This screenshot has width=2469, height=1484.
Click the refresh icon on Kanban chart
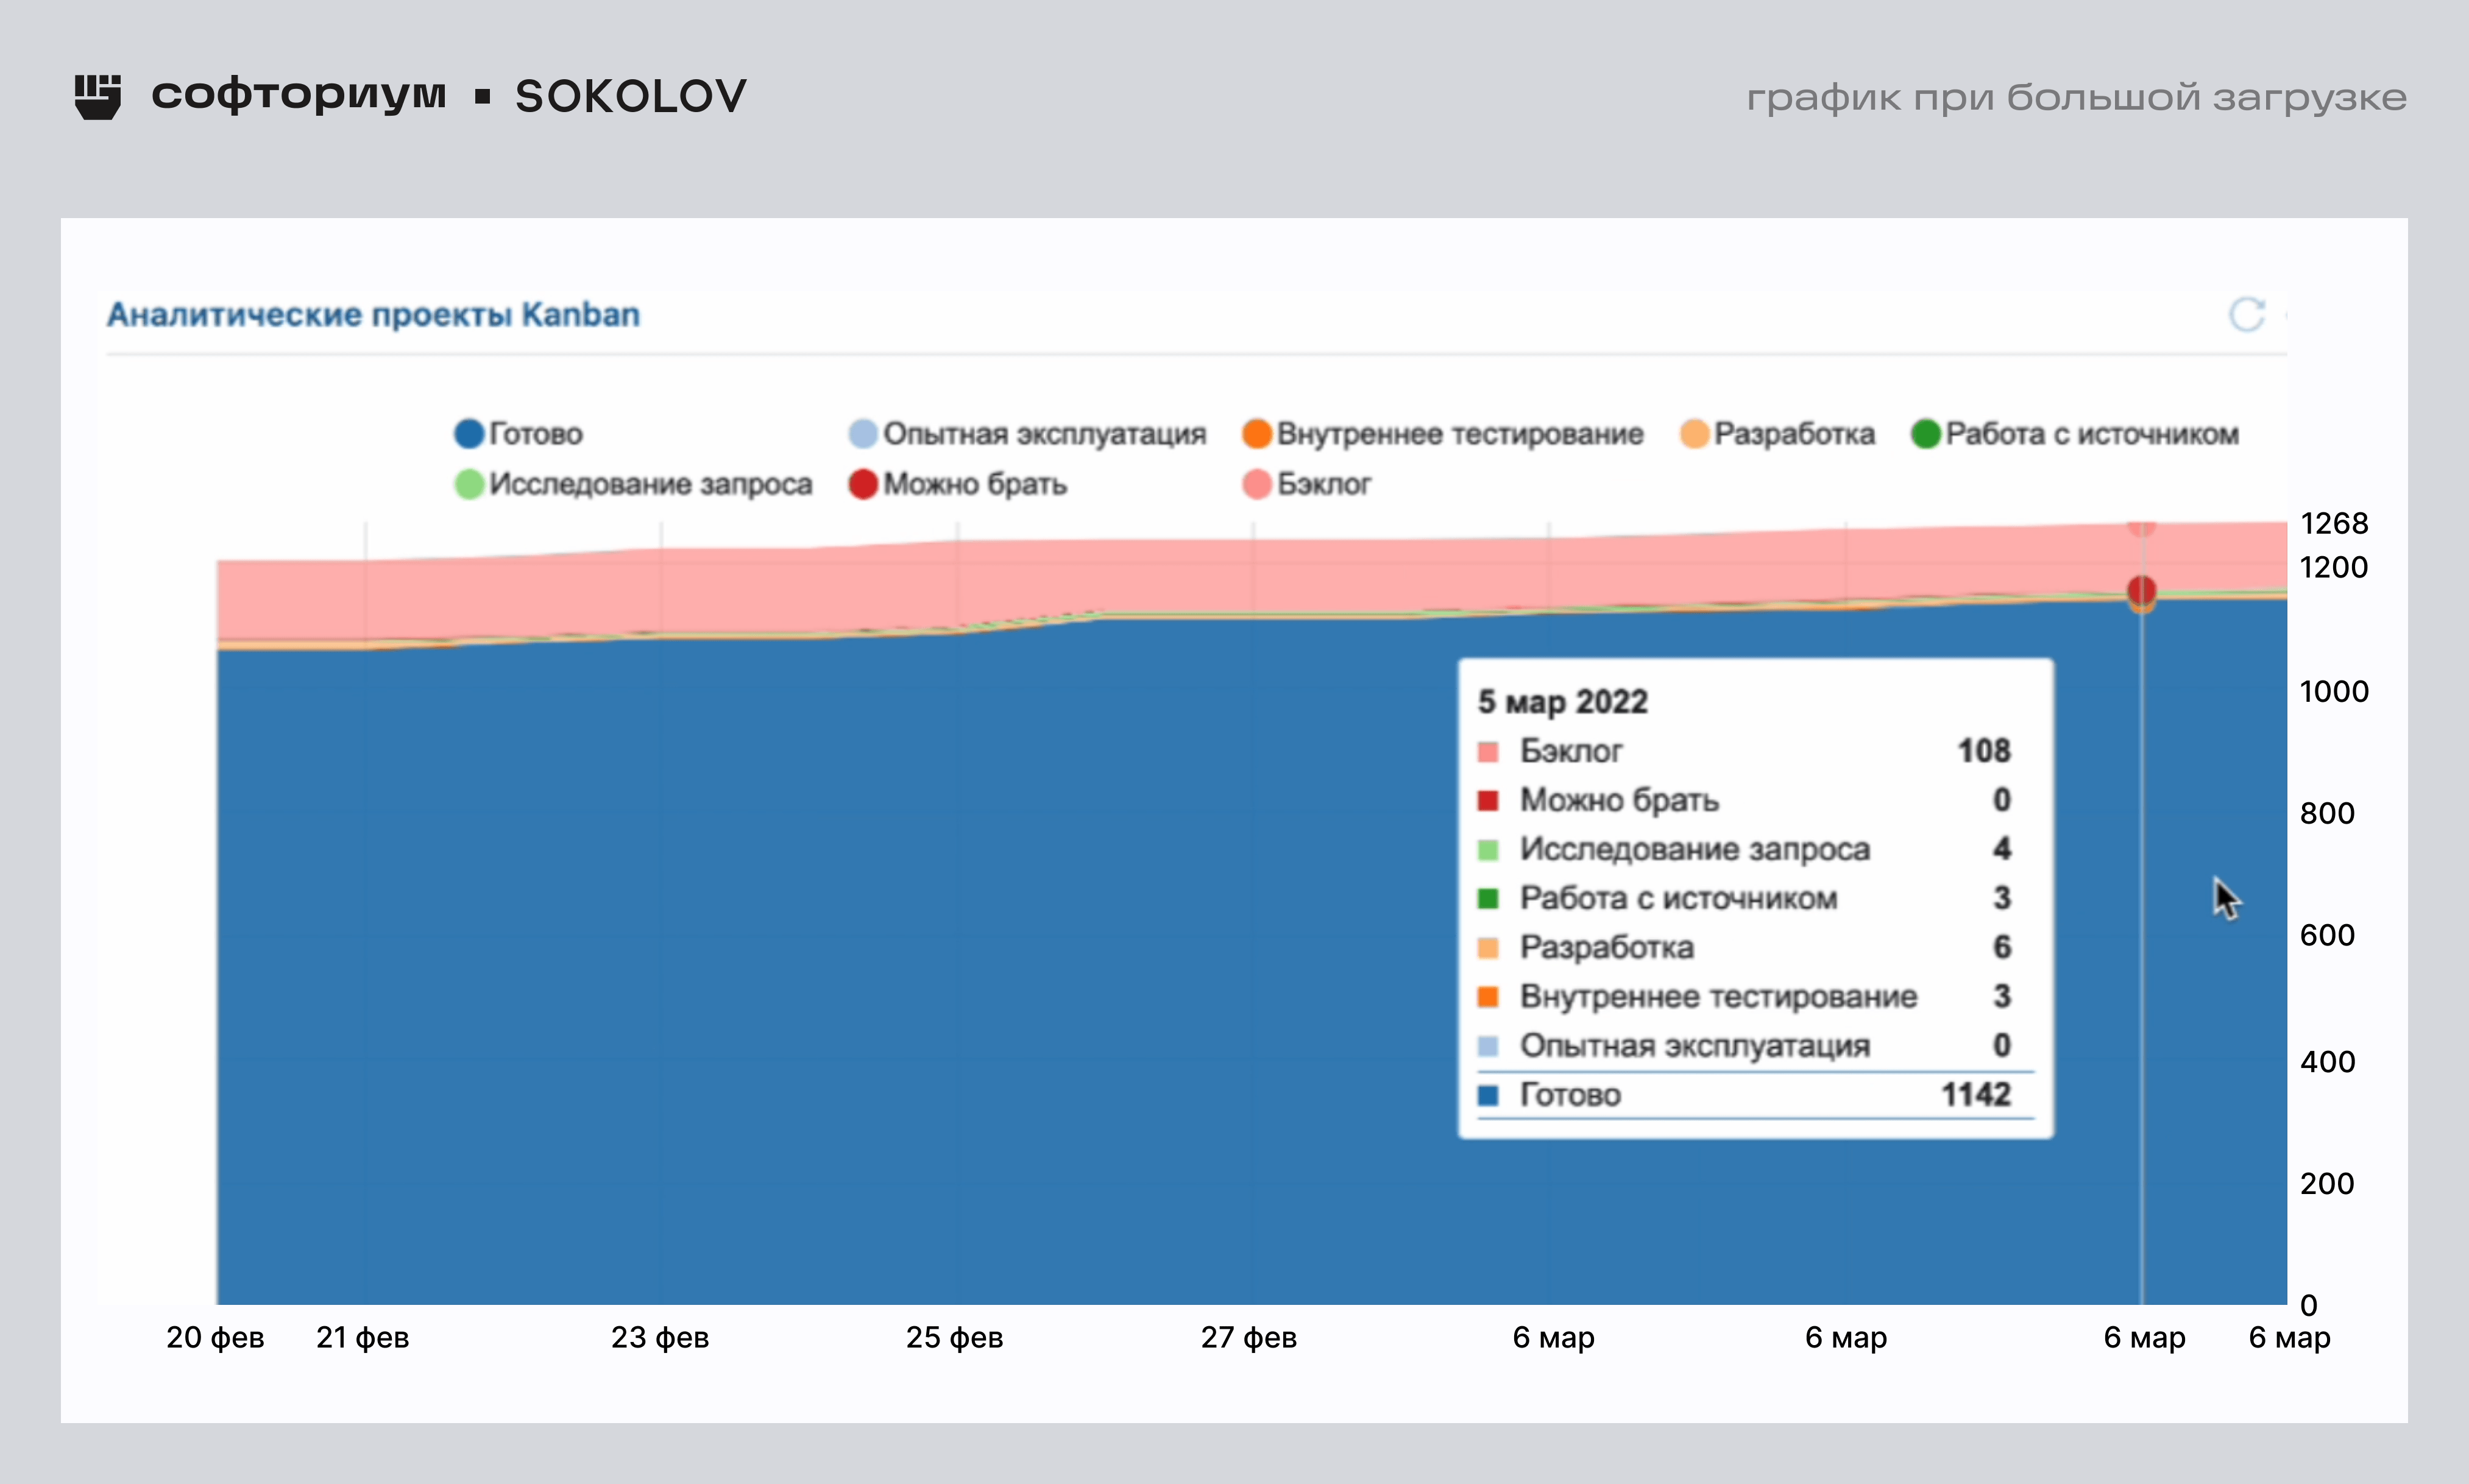tap(2246, 314)
